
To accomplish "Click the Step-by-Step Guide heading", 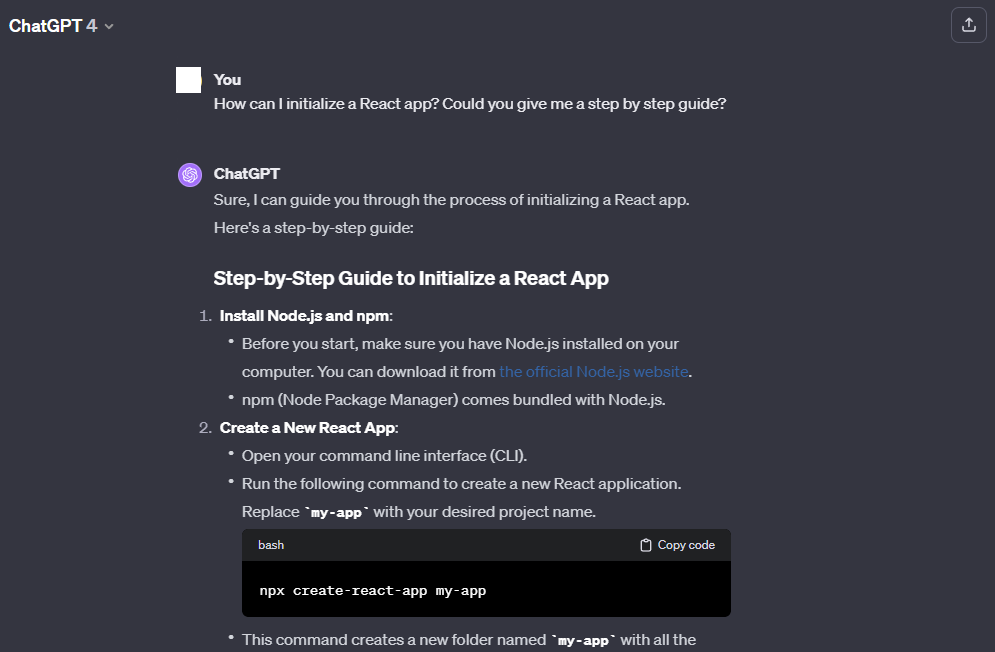I will tap(411, 278).
